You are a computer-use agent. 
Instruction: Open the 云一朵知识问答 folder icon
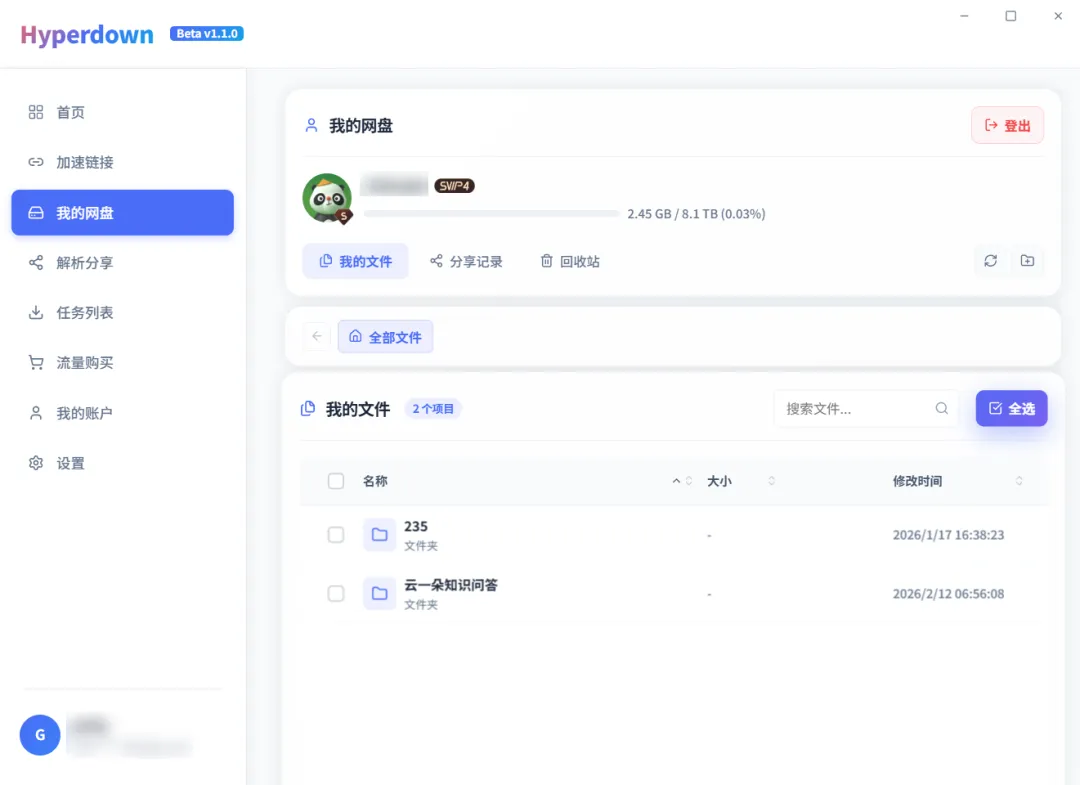point(380,594)
